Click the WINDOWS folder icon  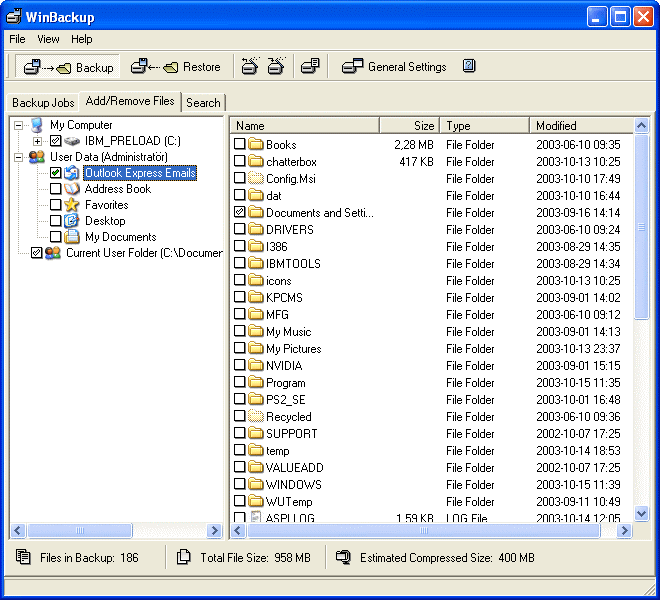pos(255,484)
